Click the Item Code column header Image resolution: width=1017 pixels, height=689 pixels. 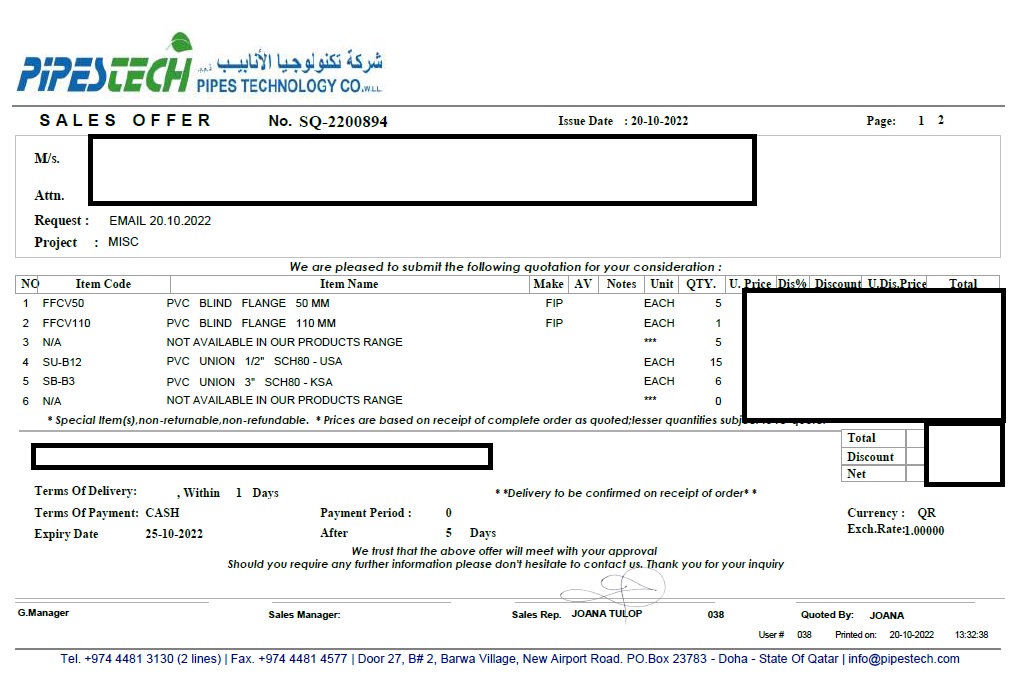click(103, 284)
